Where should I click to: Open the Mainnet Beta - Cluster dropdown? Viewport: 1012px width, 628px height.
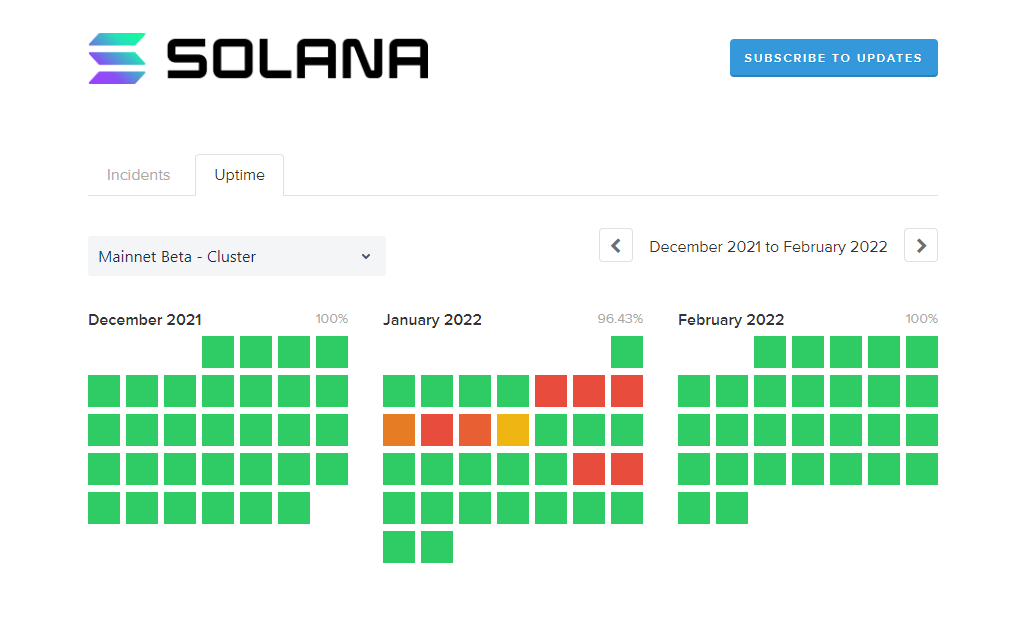click(x=237, y=256)
